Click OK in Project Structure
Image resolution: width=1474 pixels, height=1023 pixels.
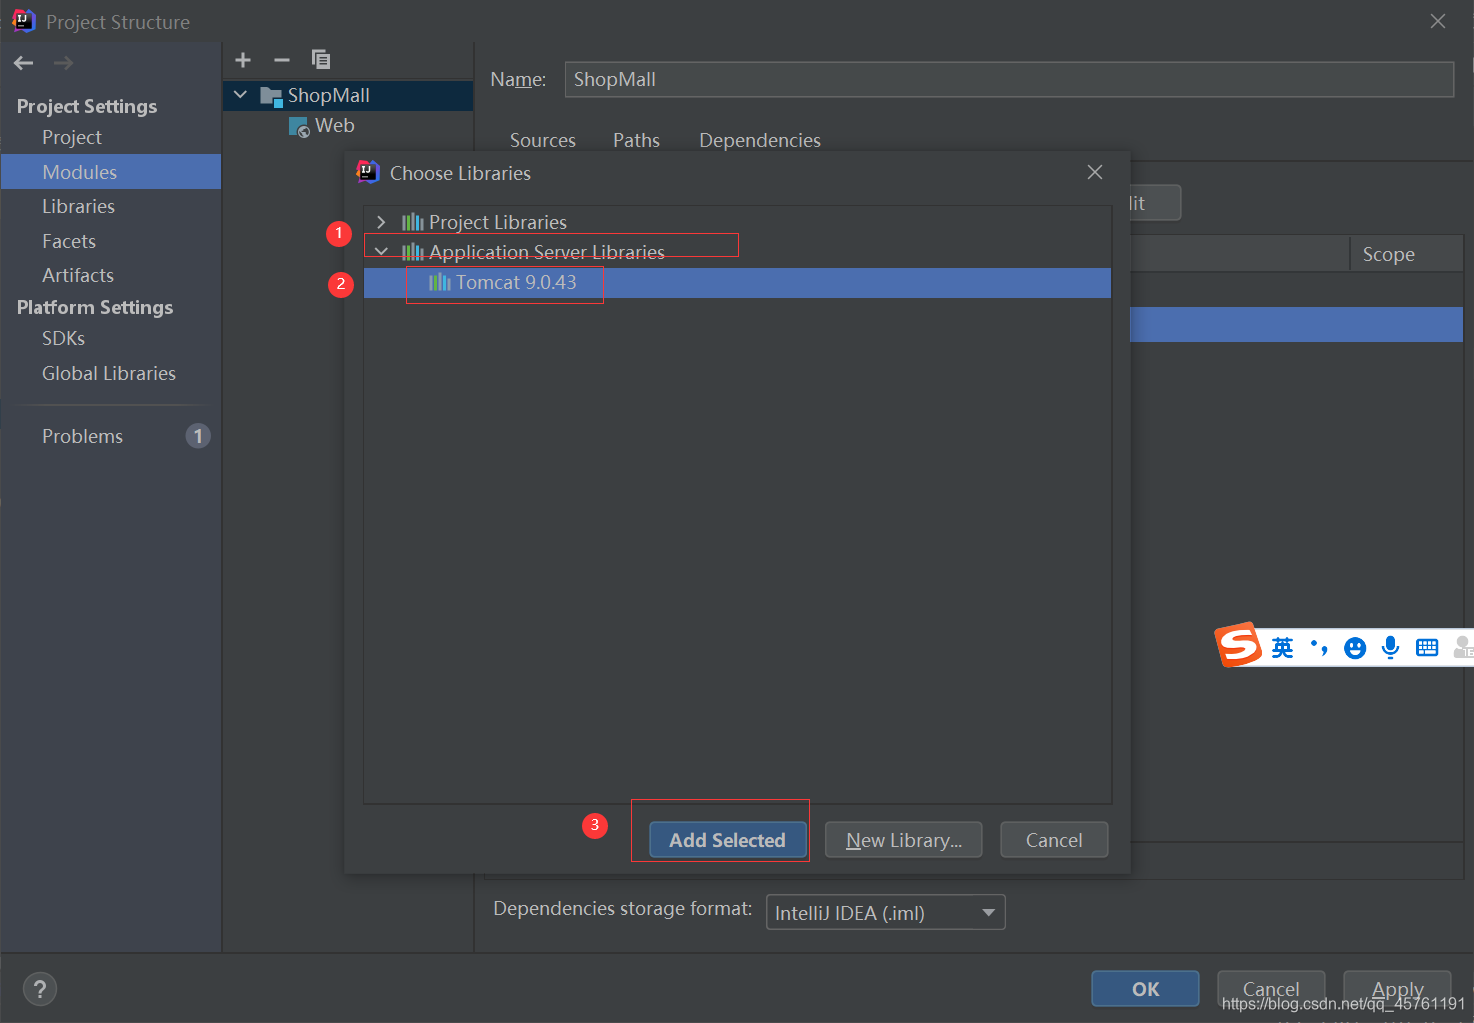(x=1145, y=989)
